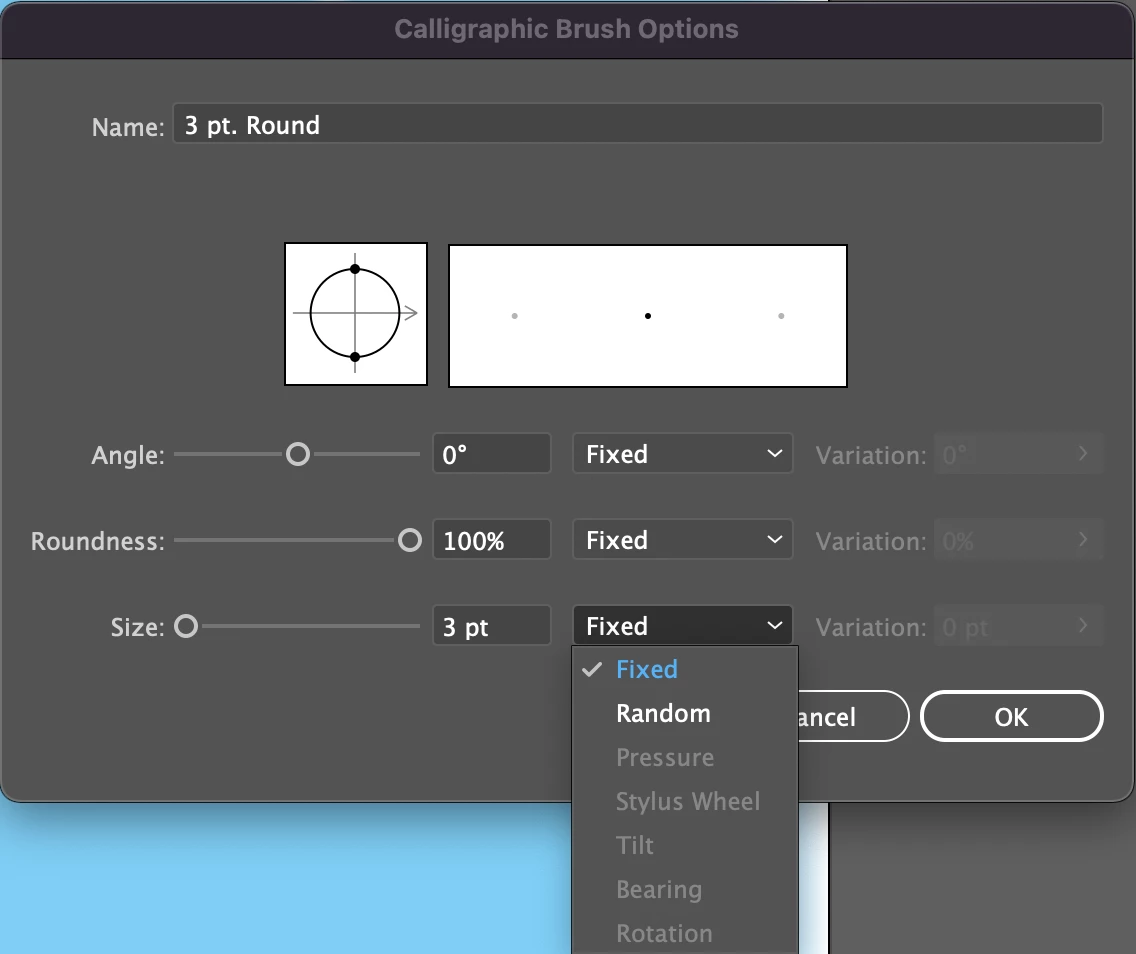Collapse the Size method dropdown
The height and width of the screenshot is (954, 1136).
tap(683, 627)
